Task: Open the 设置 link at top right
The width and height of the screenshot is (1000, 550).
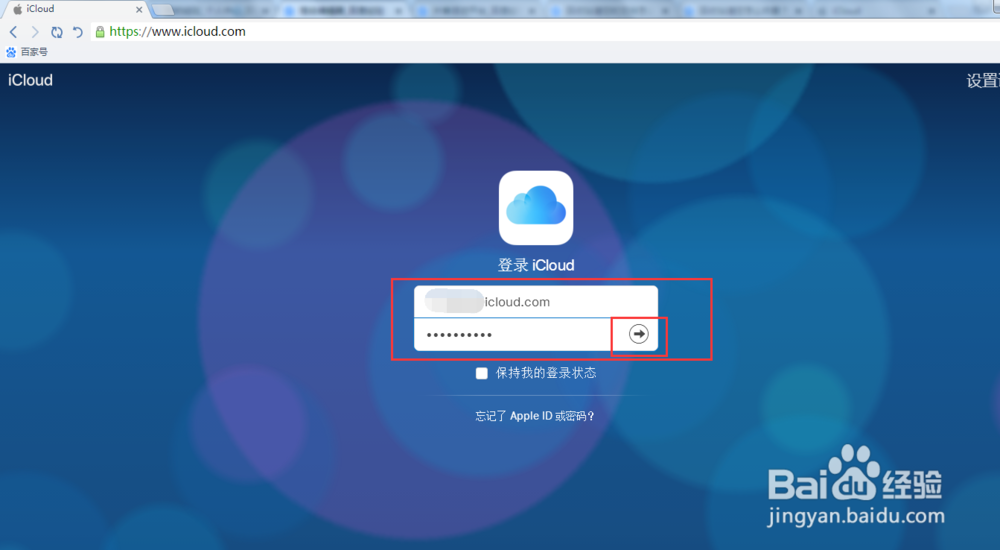Action: pos(983,80)
